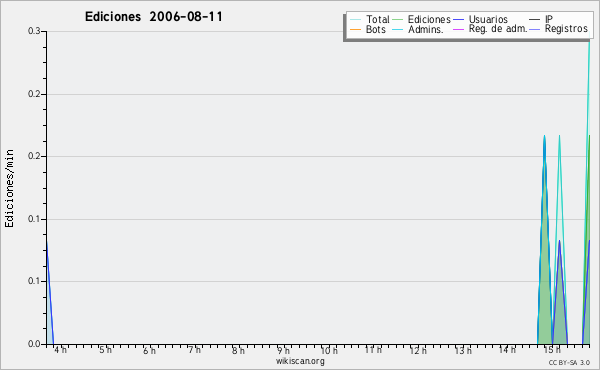The image size is (600, 370).
Task: Click the '12 h' x-axis label
Action: [418, 350]
